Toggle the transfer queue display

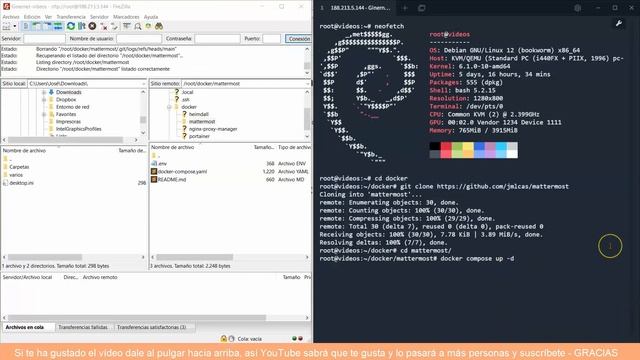(x=58, y=27)
